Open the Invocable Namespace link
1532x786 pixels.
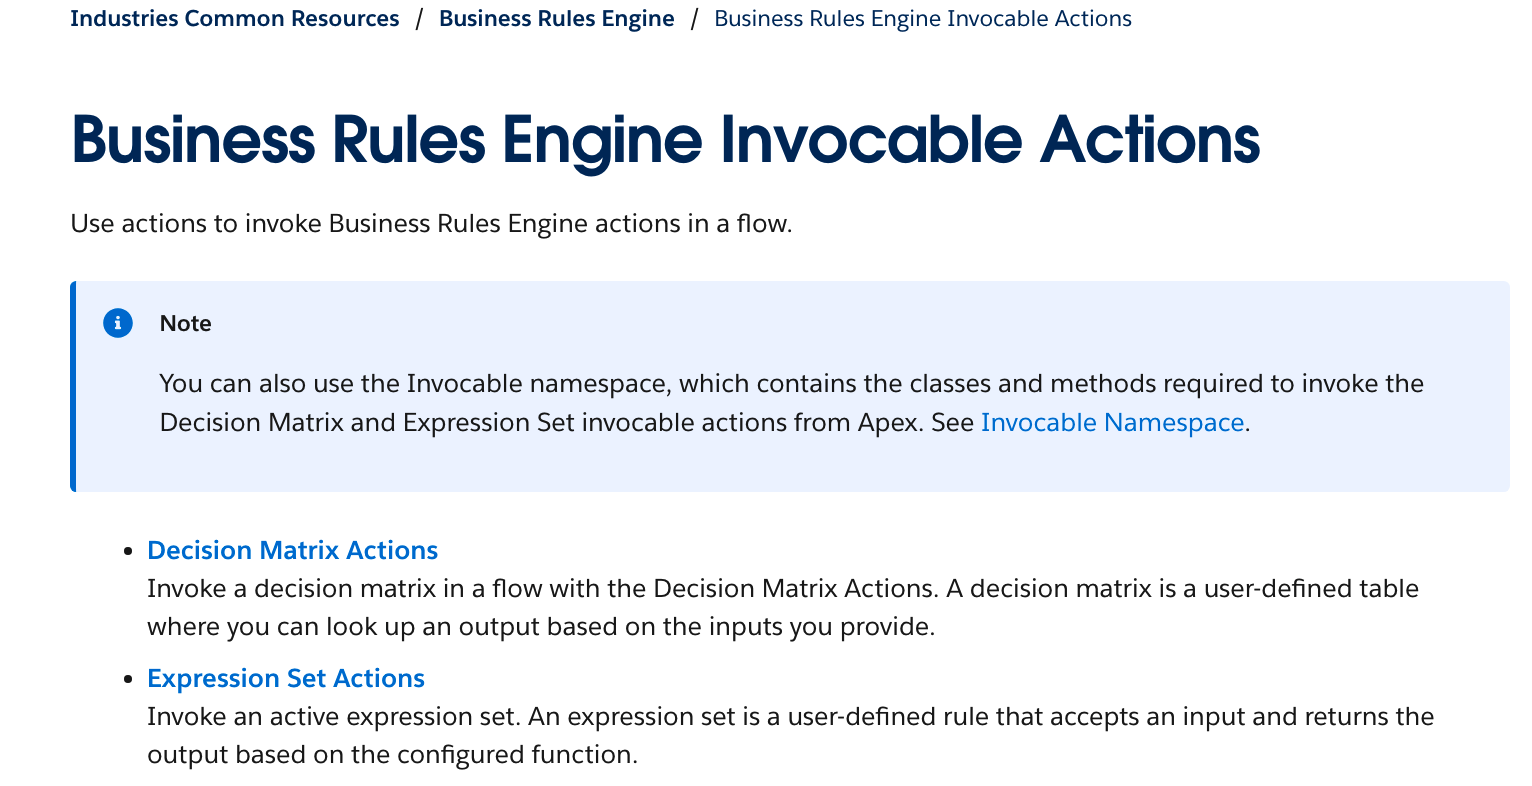click(x=1111, y=422)
